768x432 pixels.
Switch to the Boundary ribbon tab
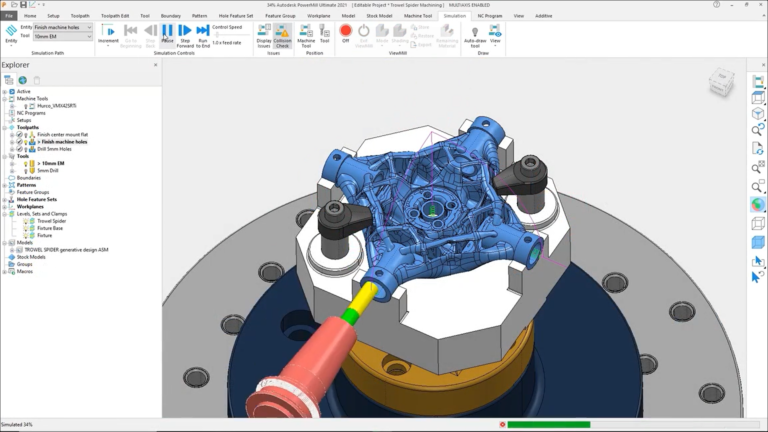coord(170,16)
